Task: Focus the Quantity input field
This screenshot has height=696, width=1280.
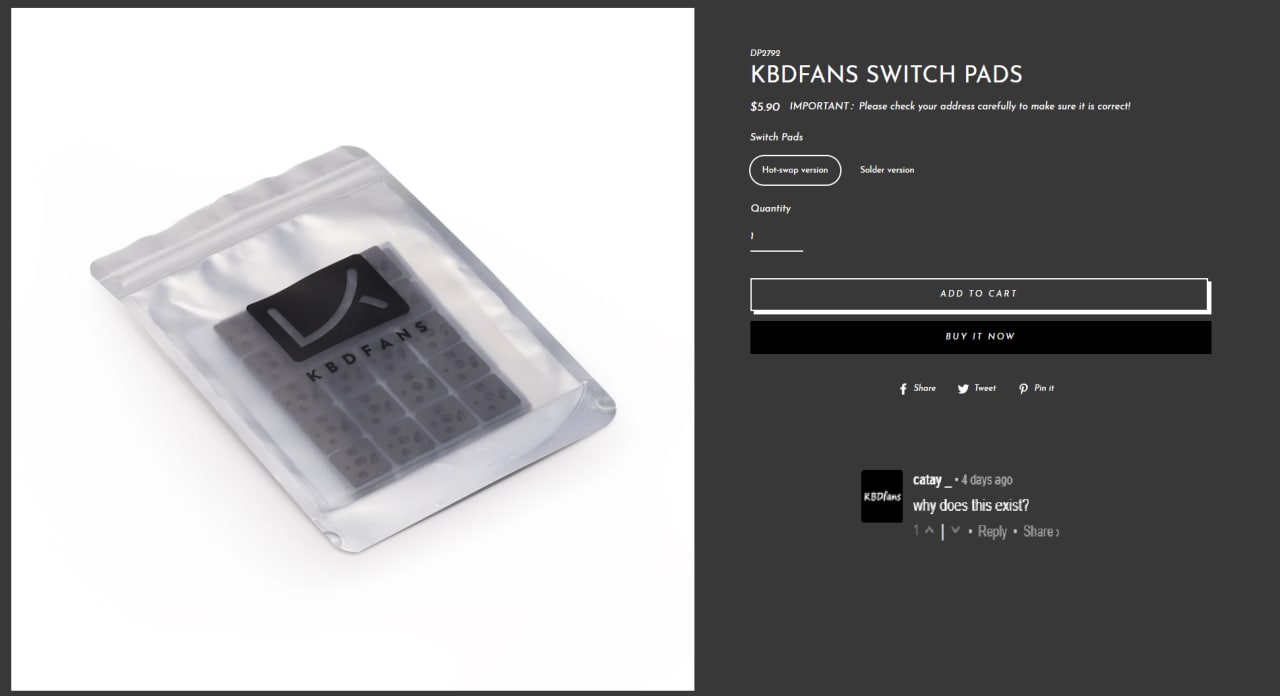Action: click(776, 237)
